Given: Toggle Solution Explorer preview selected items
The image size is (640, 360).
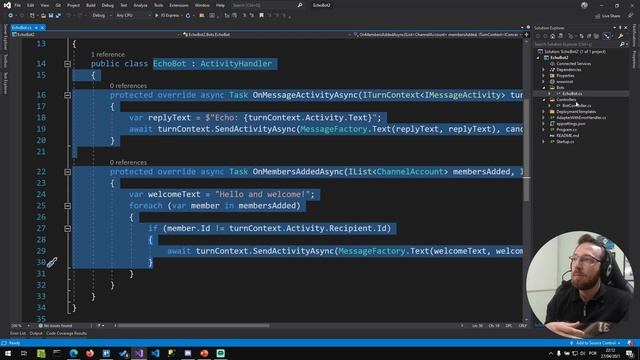Looking at the screenshot, I should [x=607, y=36].
